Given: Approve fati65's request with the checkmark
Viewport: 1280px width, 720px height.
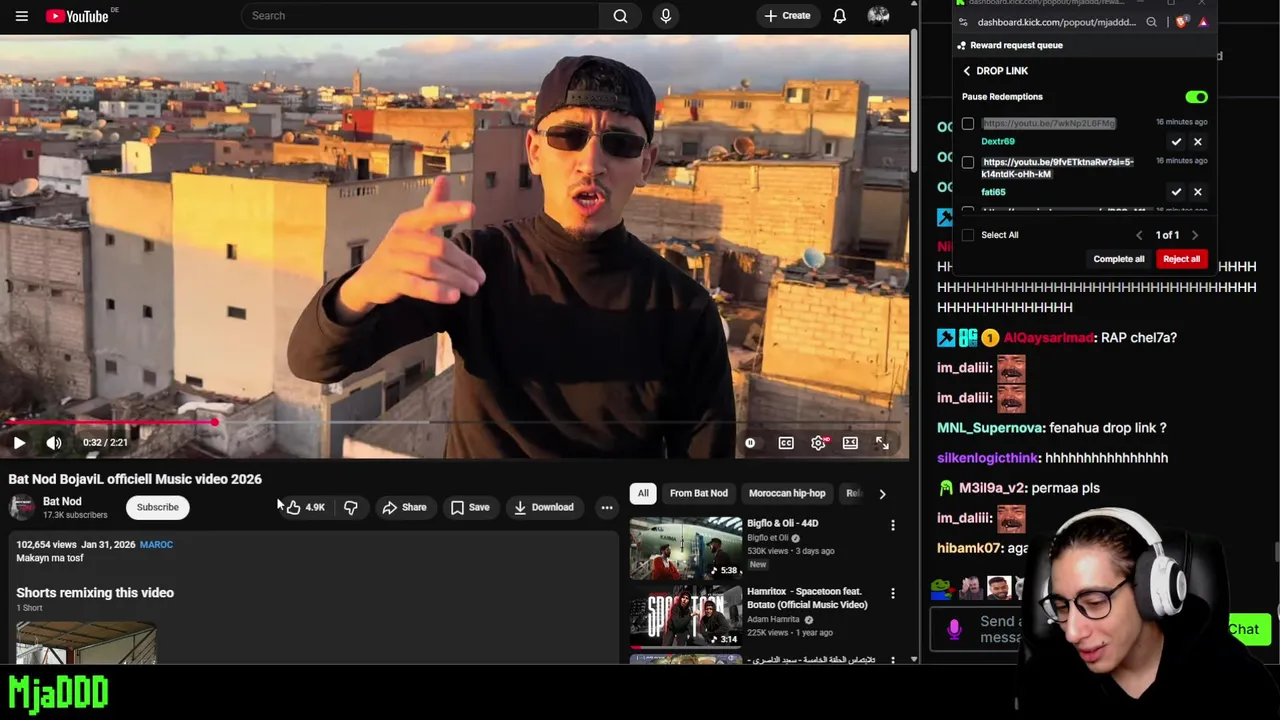Looking at the screenshot, I should pyautogui.click(x=1176, y=192).
